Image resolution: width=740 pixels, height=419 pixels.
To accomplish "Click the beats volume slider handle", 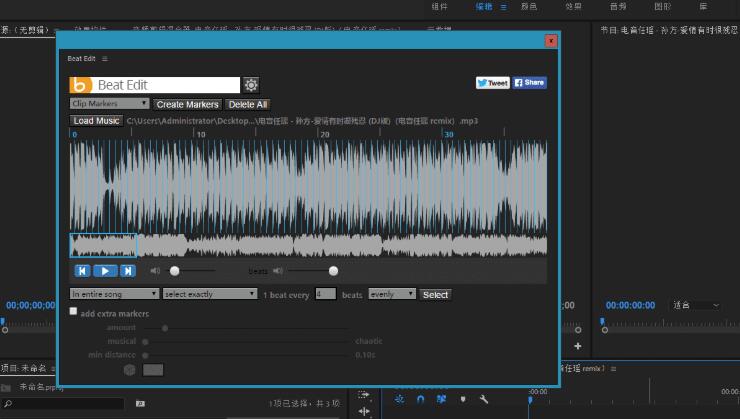I will click(x=333, y=270).
